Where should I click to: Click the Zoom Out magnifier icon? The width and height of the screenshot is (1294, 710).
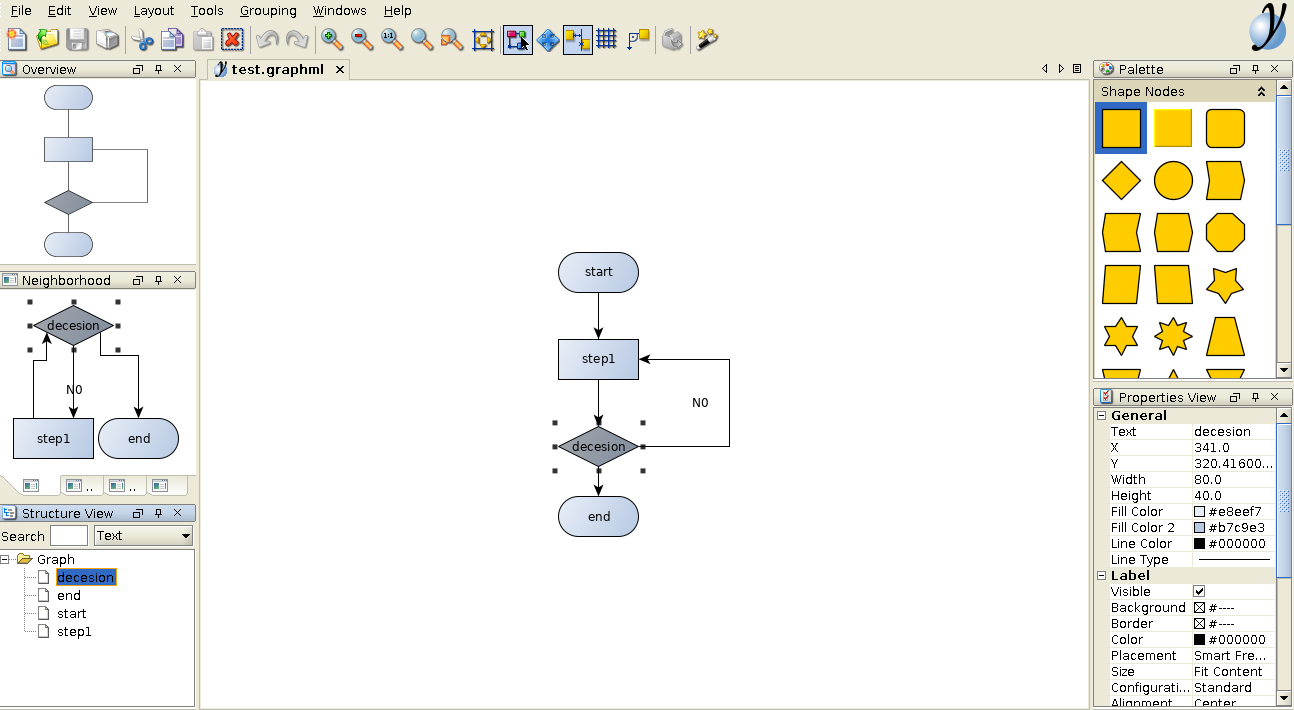362,39
